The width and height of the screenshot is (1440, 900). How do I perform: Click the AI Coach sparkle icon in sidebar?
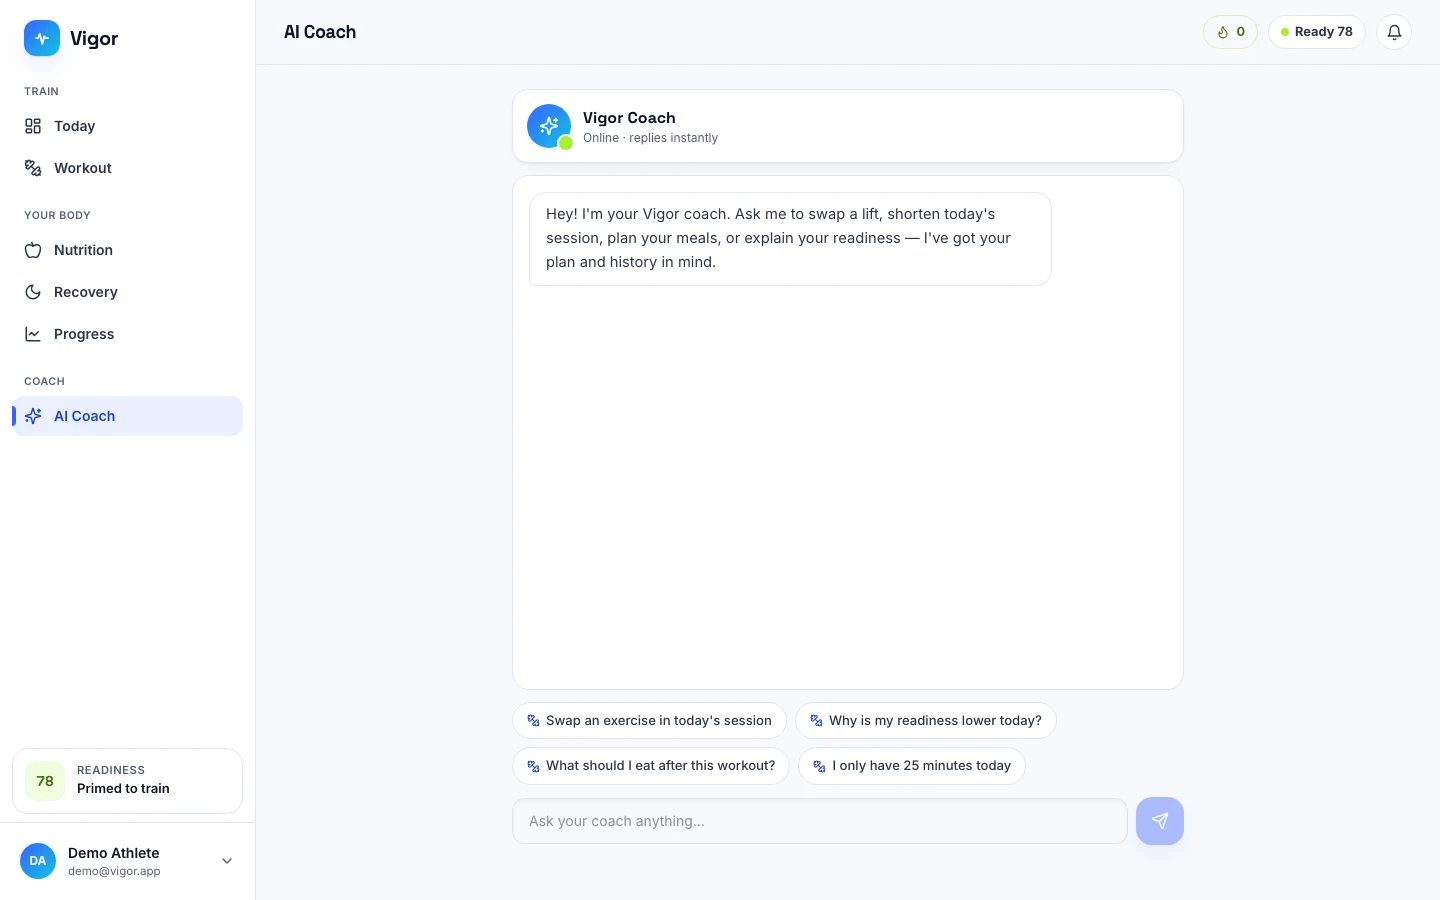(x=33, y=416)
